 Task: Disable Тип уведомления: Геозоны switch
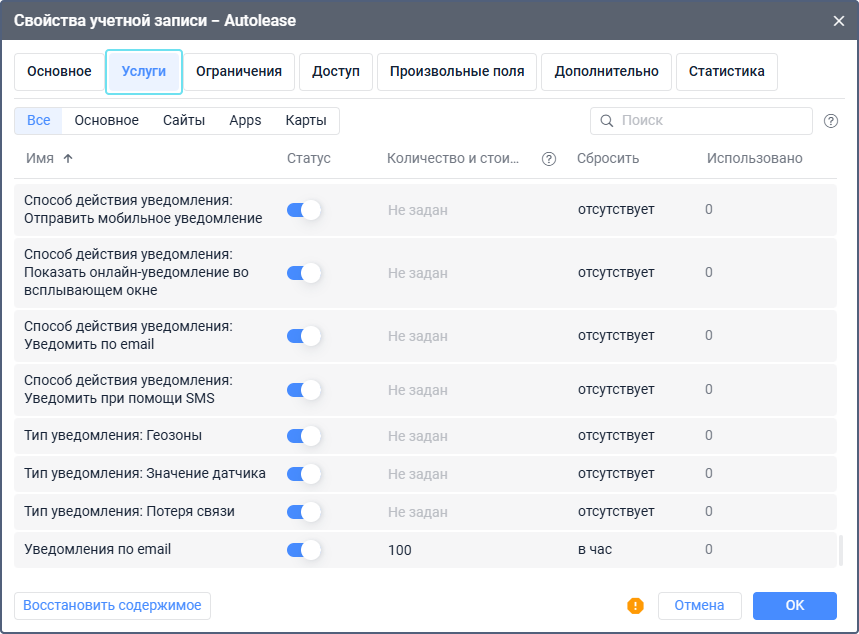click(303, 436)
